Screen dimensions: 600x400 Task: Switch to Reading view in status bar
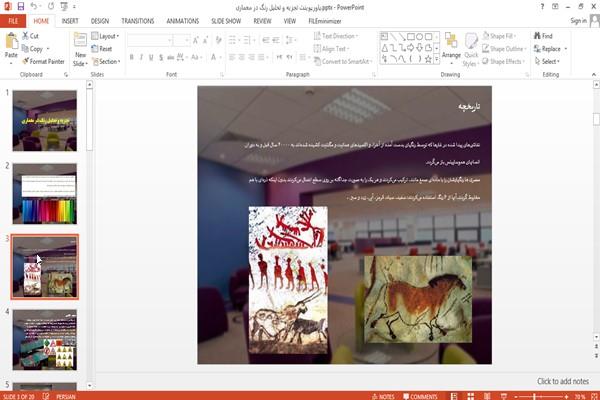coord(487,396)
